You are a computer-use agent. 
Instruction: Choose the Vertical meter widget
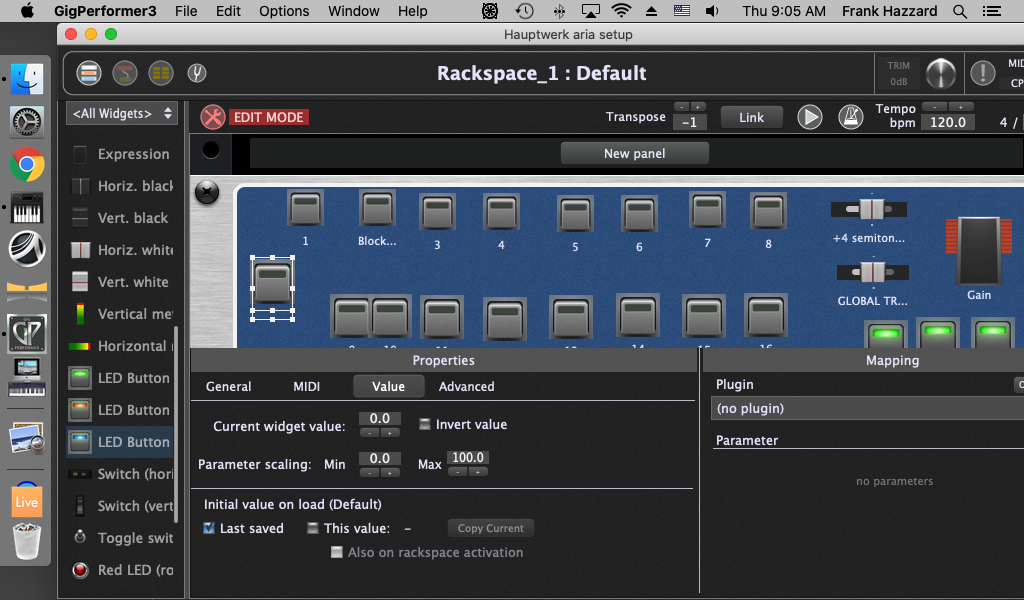tap(121, 314)
